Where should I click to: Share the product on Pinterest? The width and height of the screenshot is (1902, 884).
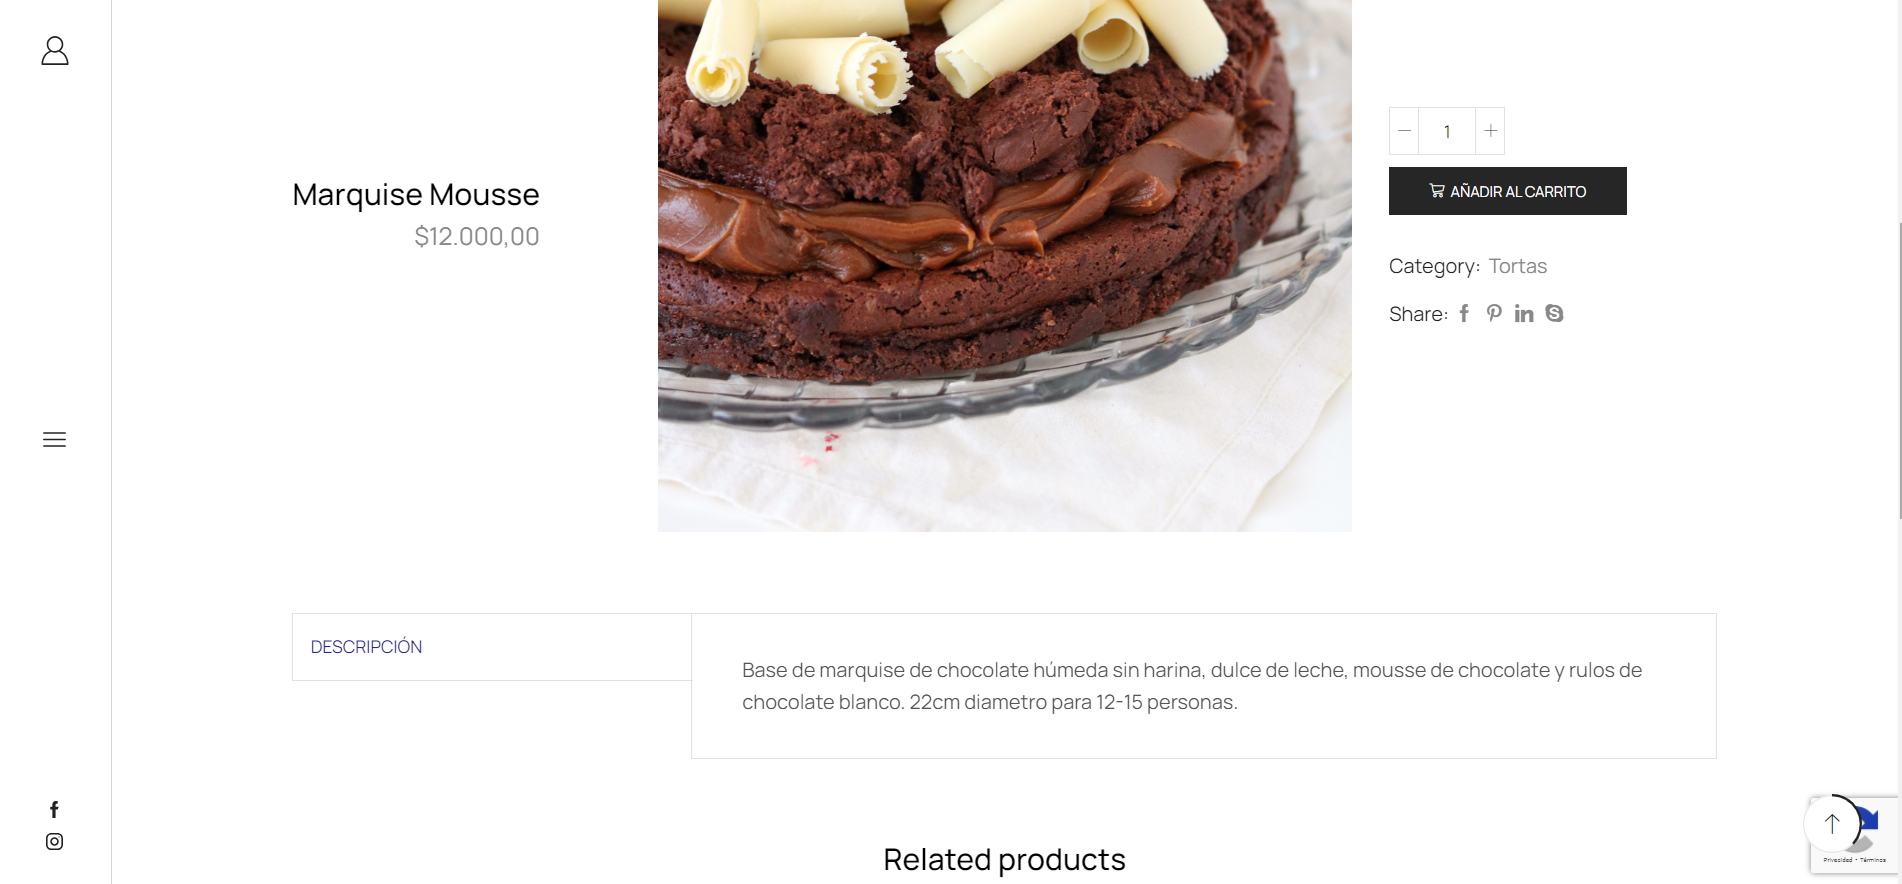(1494, 314)
